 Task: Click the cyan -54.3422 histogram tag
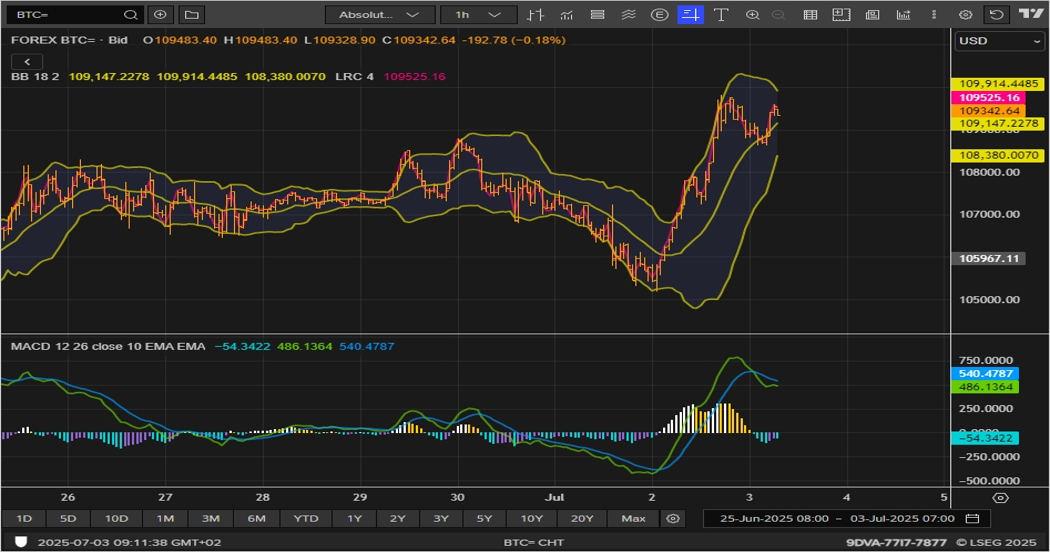(x=984, y=438)
